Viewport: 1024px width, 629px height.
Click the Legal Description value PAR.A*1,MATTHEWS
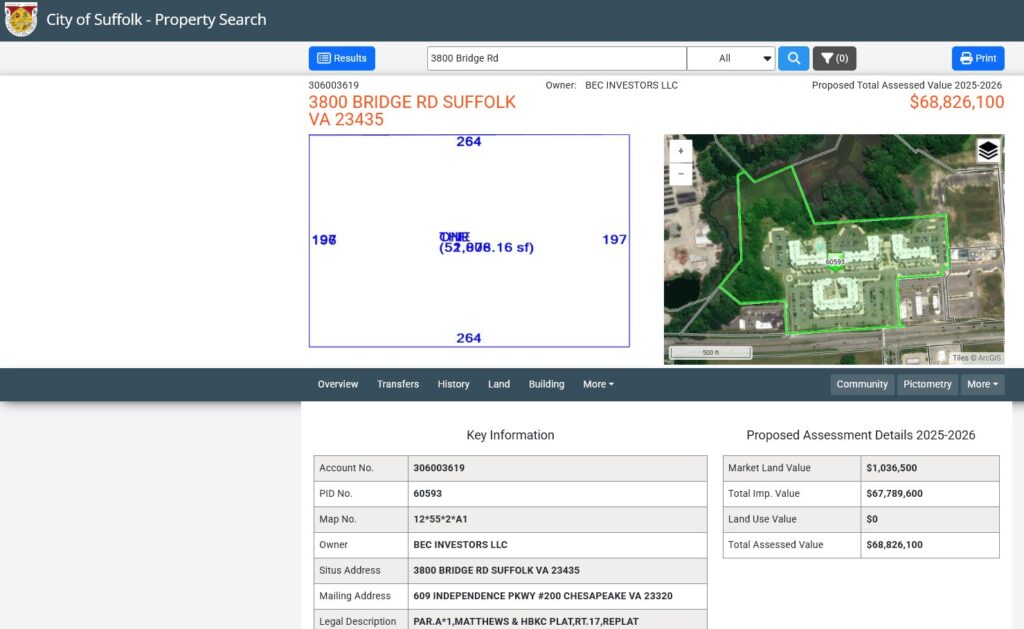coord(526,621)
